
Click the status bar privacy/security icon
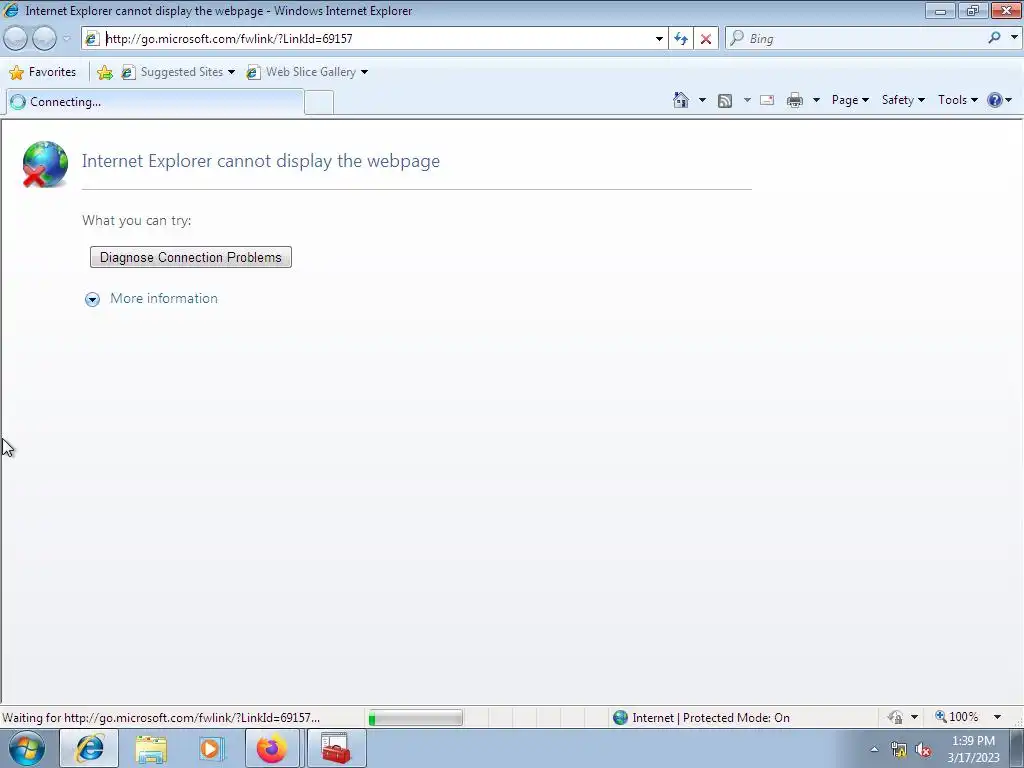point(895,718)
